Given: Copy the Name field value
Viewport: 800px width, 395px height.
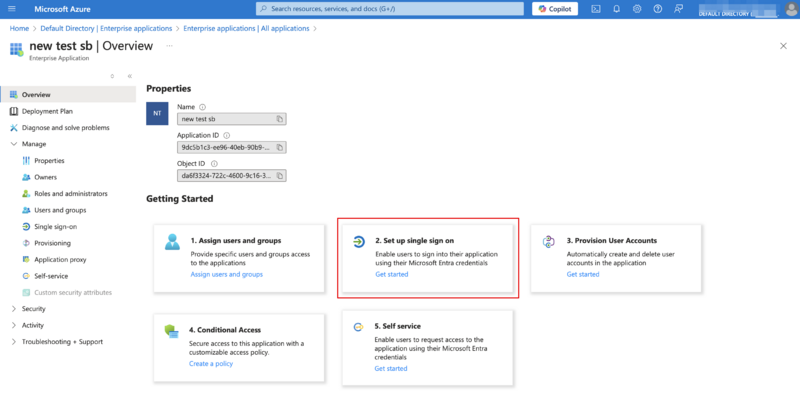Looking at the screenshot, I should (280, 119).
